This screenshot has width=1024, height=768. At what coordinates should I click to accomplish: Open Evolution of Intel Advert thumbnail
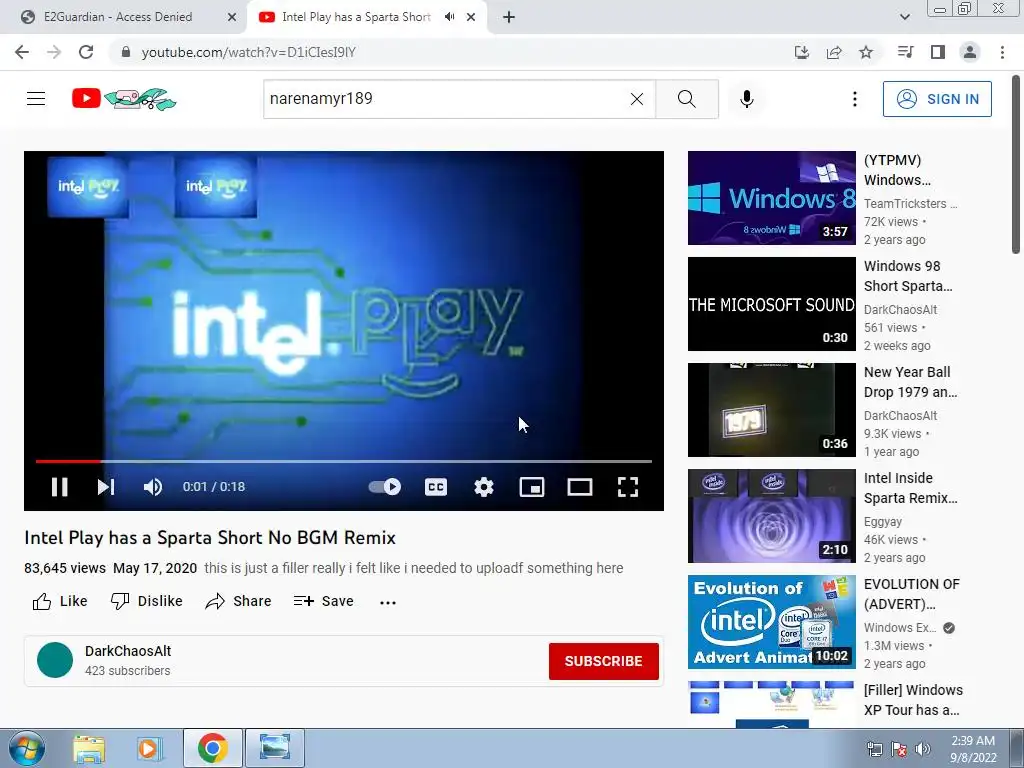pyautogui.click(x=771, y=622)
